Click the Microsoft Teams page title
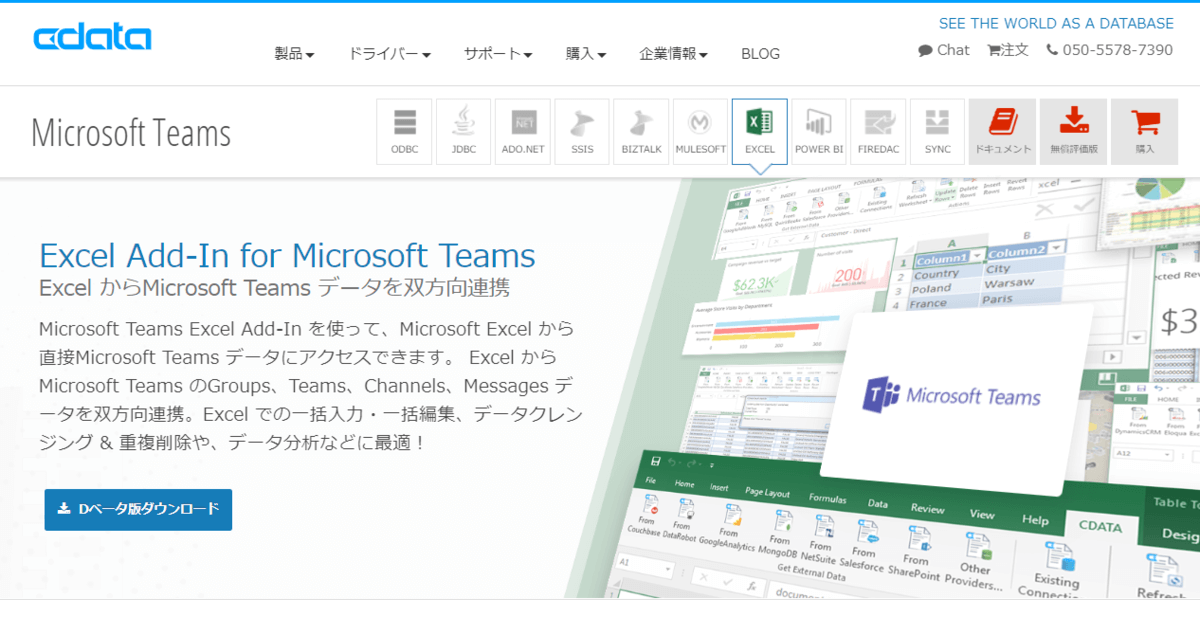1200x635 pixels. tap(131, 133)
